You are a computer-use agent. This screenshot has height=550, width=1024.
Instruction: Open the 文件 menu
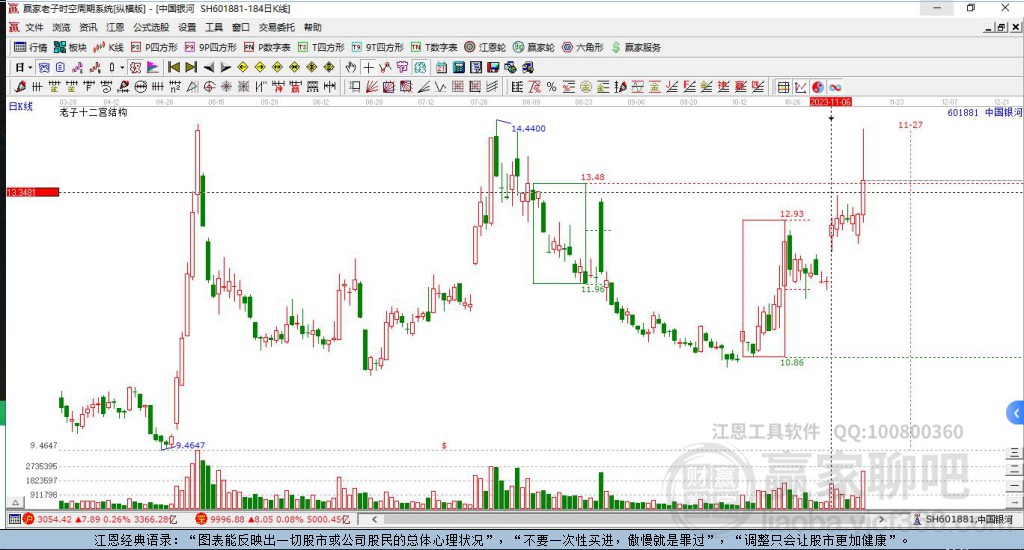pyautogui.click(x=34, y=27)
